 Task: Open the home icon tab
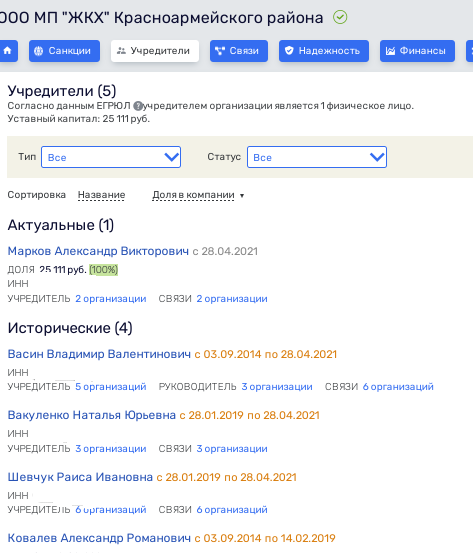pos(8,51)
